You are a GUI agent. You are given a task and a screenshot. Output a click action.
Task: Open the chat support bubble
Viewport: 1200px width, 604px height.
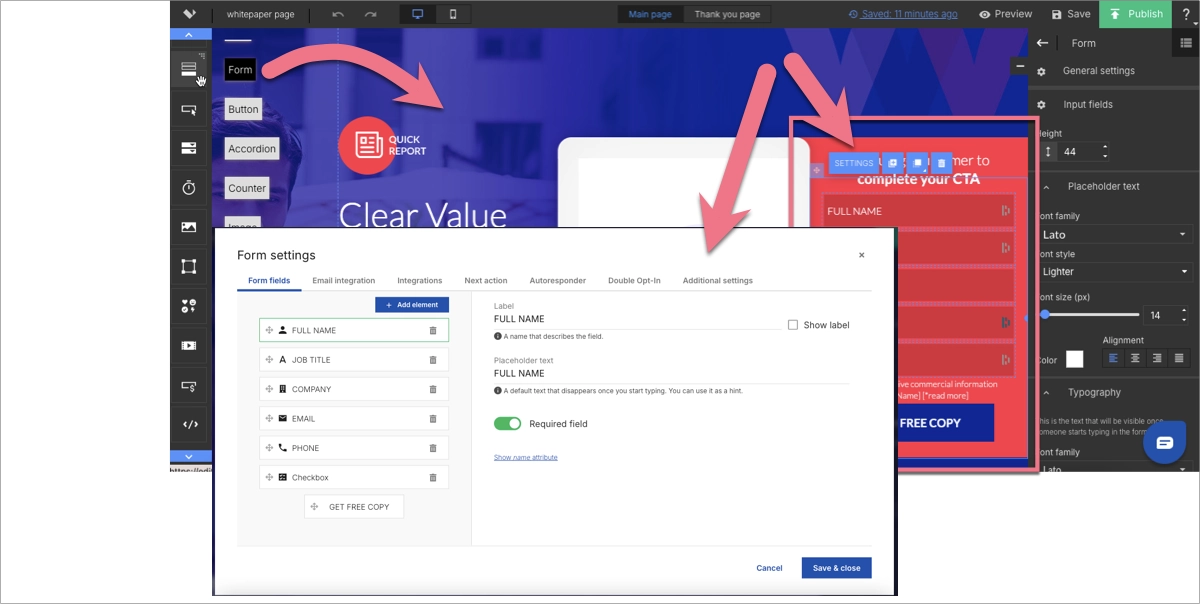point(1164,443)
